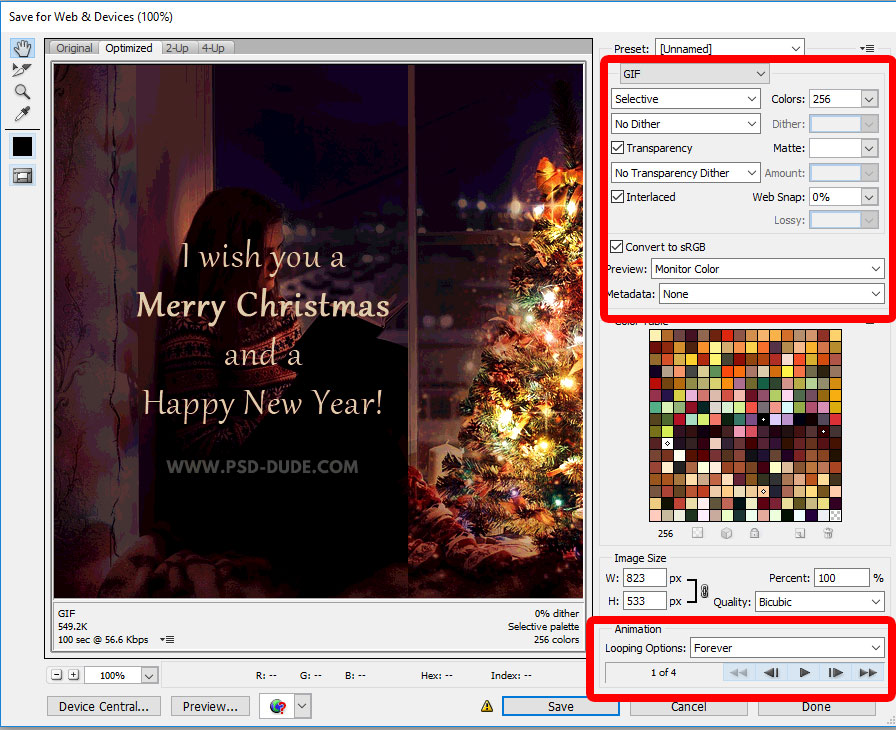The width and height of the screenshot is (896, 730).
Task: Uncheck the Transparency checkbox
Action: pos(618,148)
